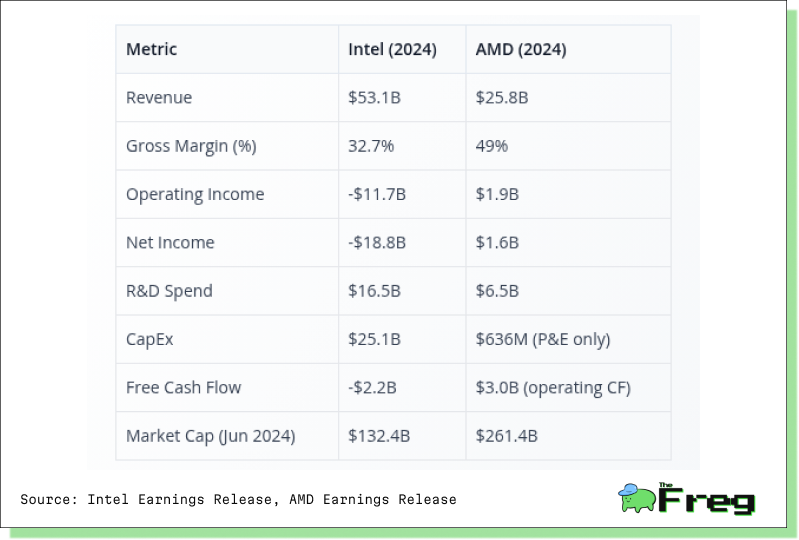Click the Metric column header
799x540 pixels.
click(151, 49)
